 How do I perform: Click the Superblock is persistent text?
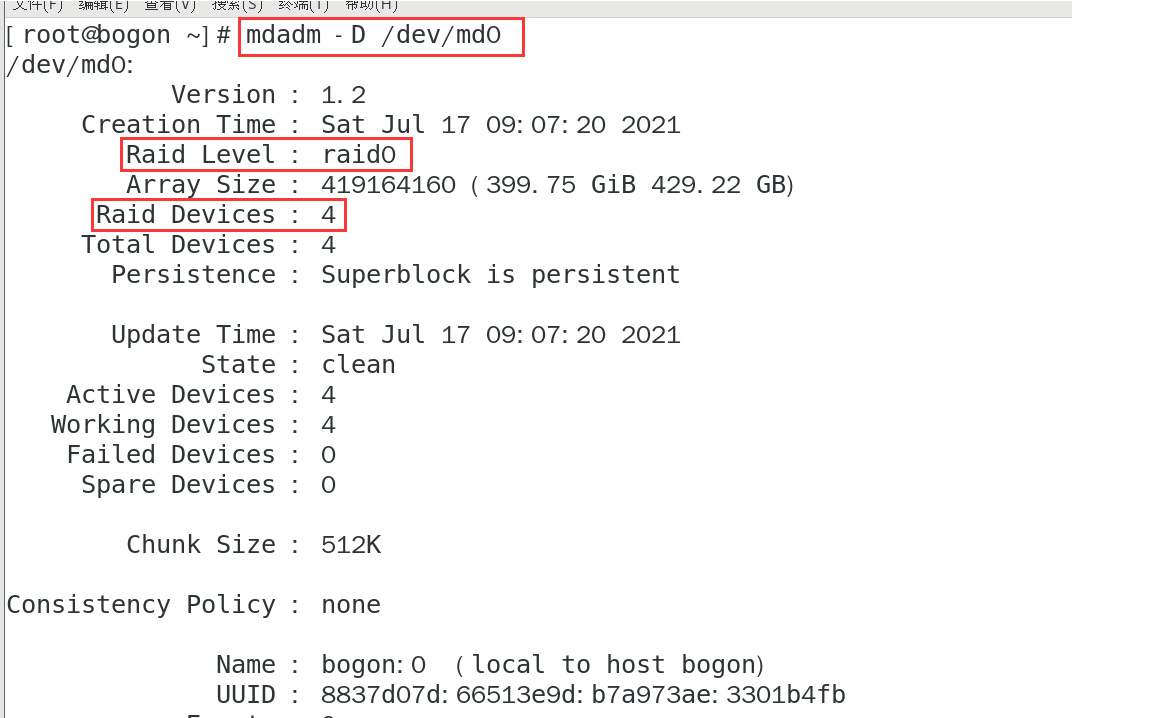point(500,275)
